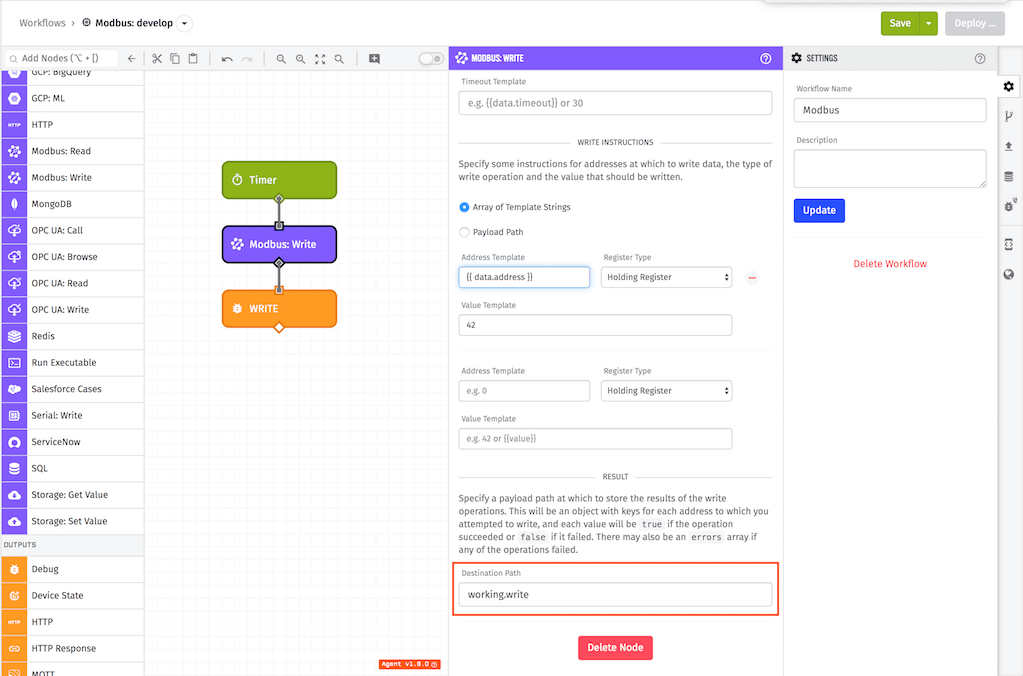Zoom in on the workflow canvas
Image resolution: width=1023 pixels, height=676 pixels.
coord(300,59)
